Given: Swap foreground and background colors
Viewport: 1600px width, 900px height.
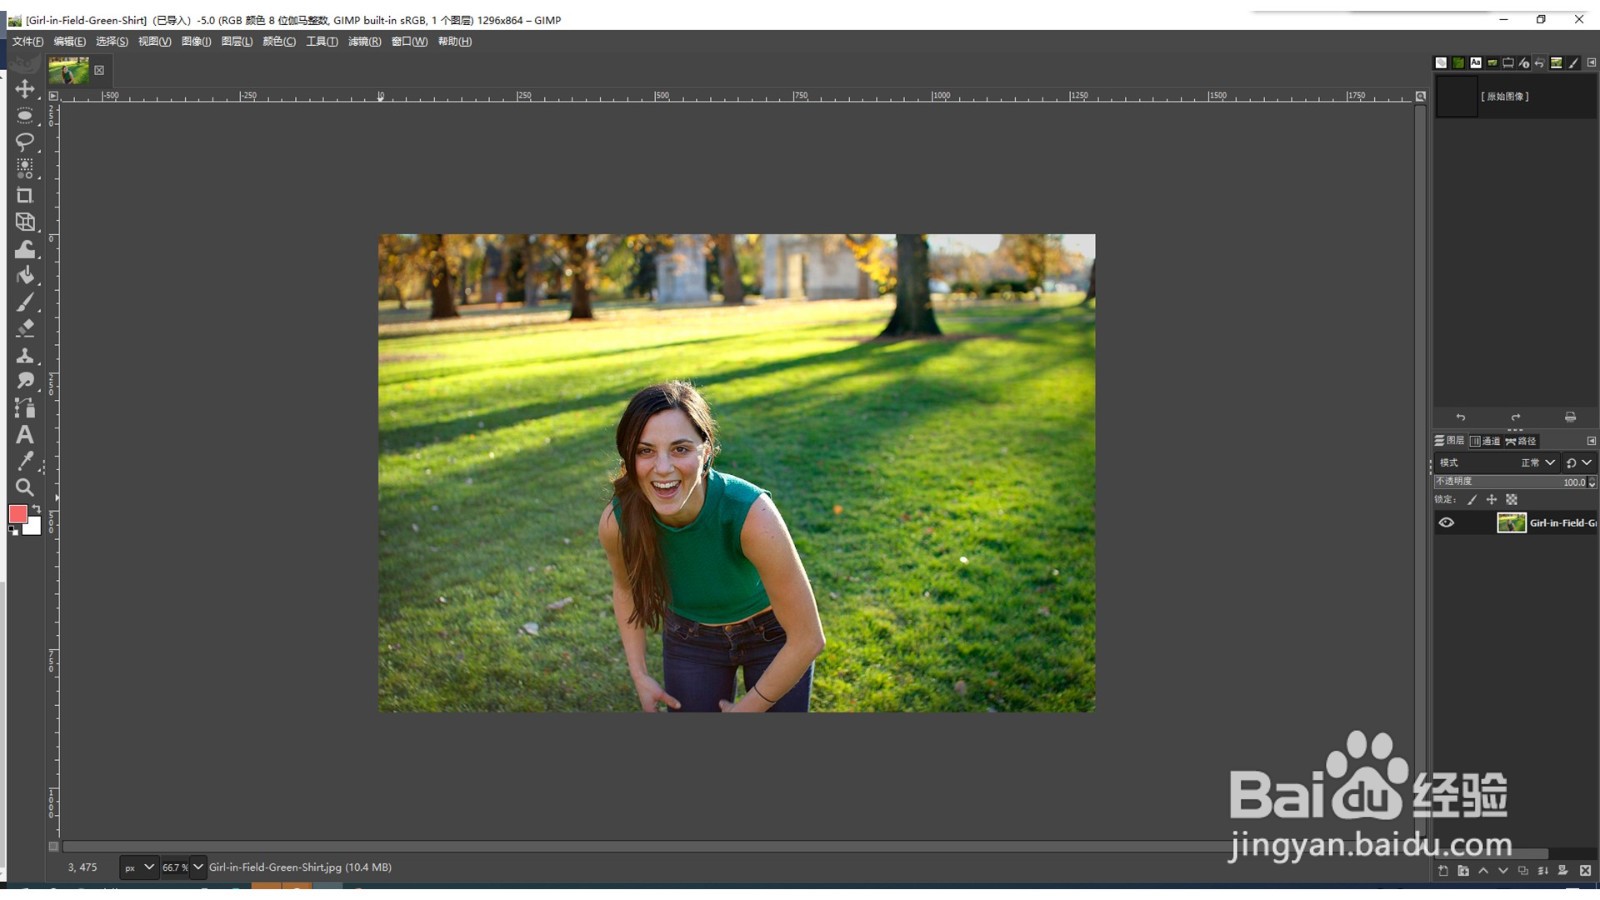Looking at the screenshot, I should pos(36,509).
